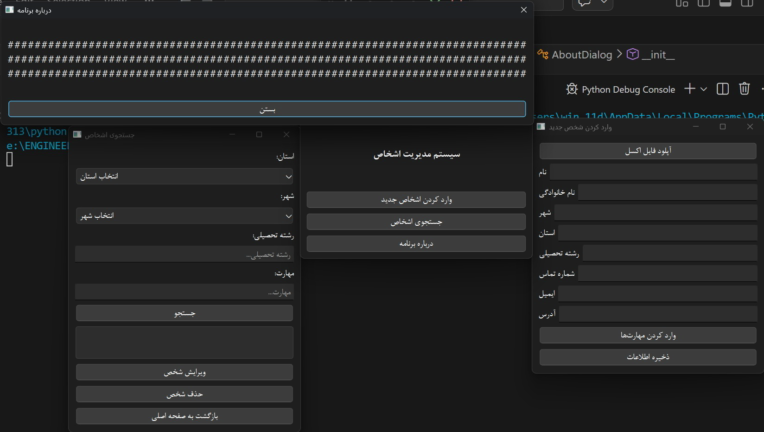
Task: Click وارد کردن مهارت‌ها button
Action: click(x=648, y=335)
